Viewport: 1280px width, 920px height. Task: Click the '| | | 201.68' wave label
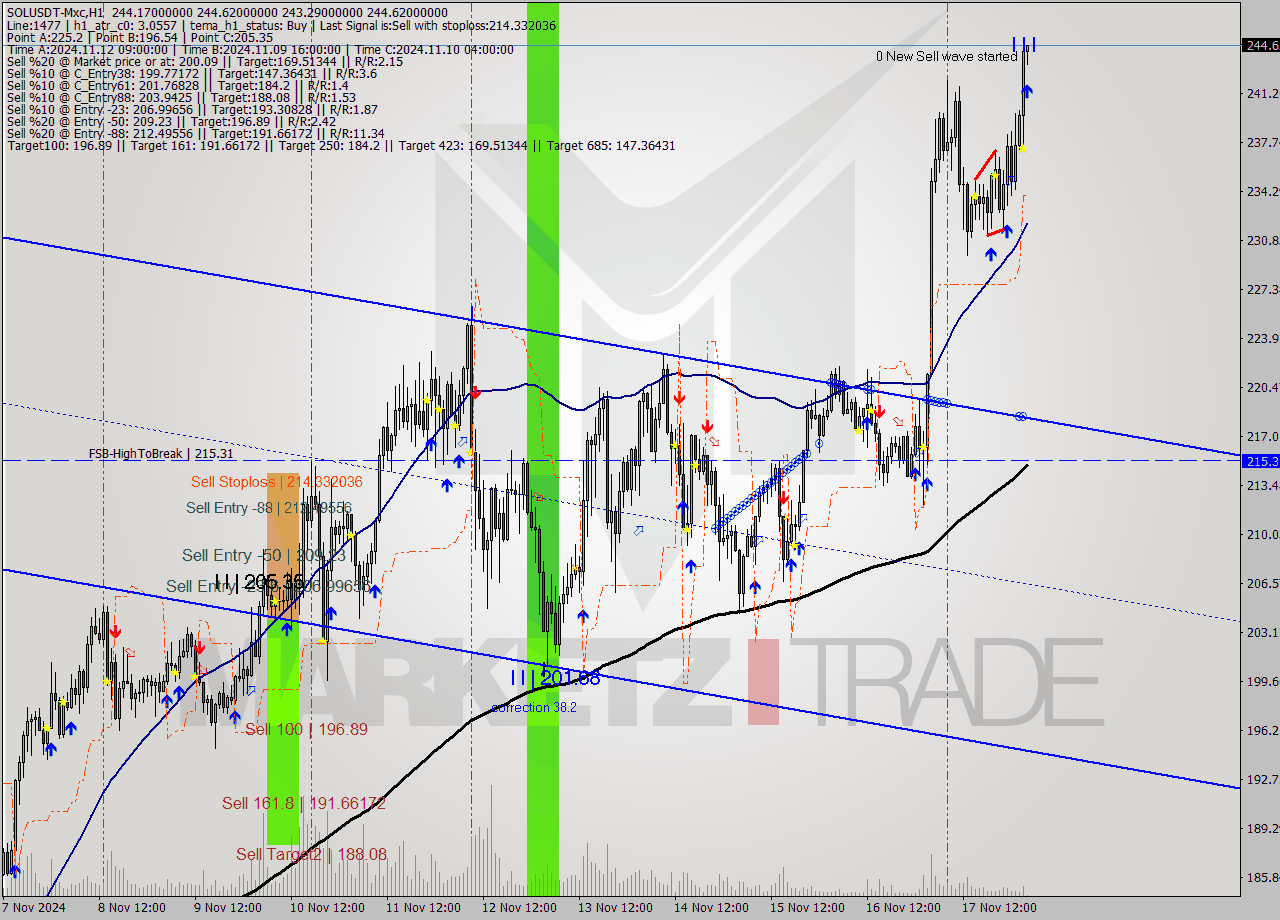pyautogui.click(x=555, y=678)
